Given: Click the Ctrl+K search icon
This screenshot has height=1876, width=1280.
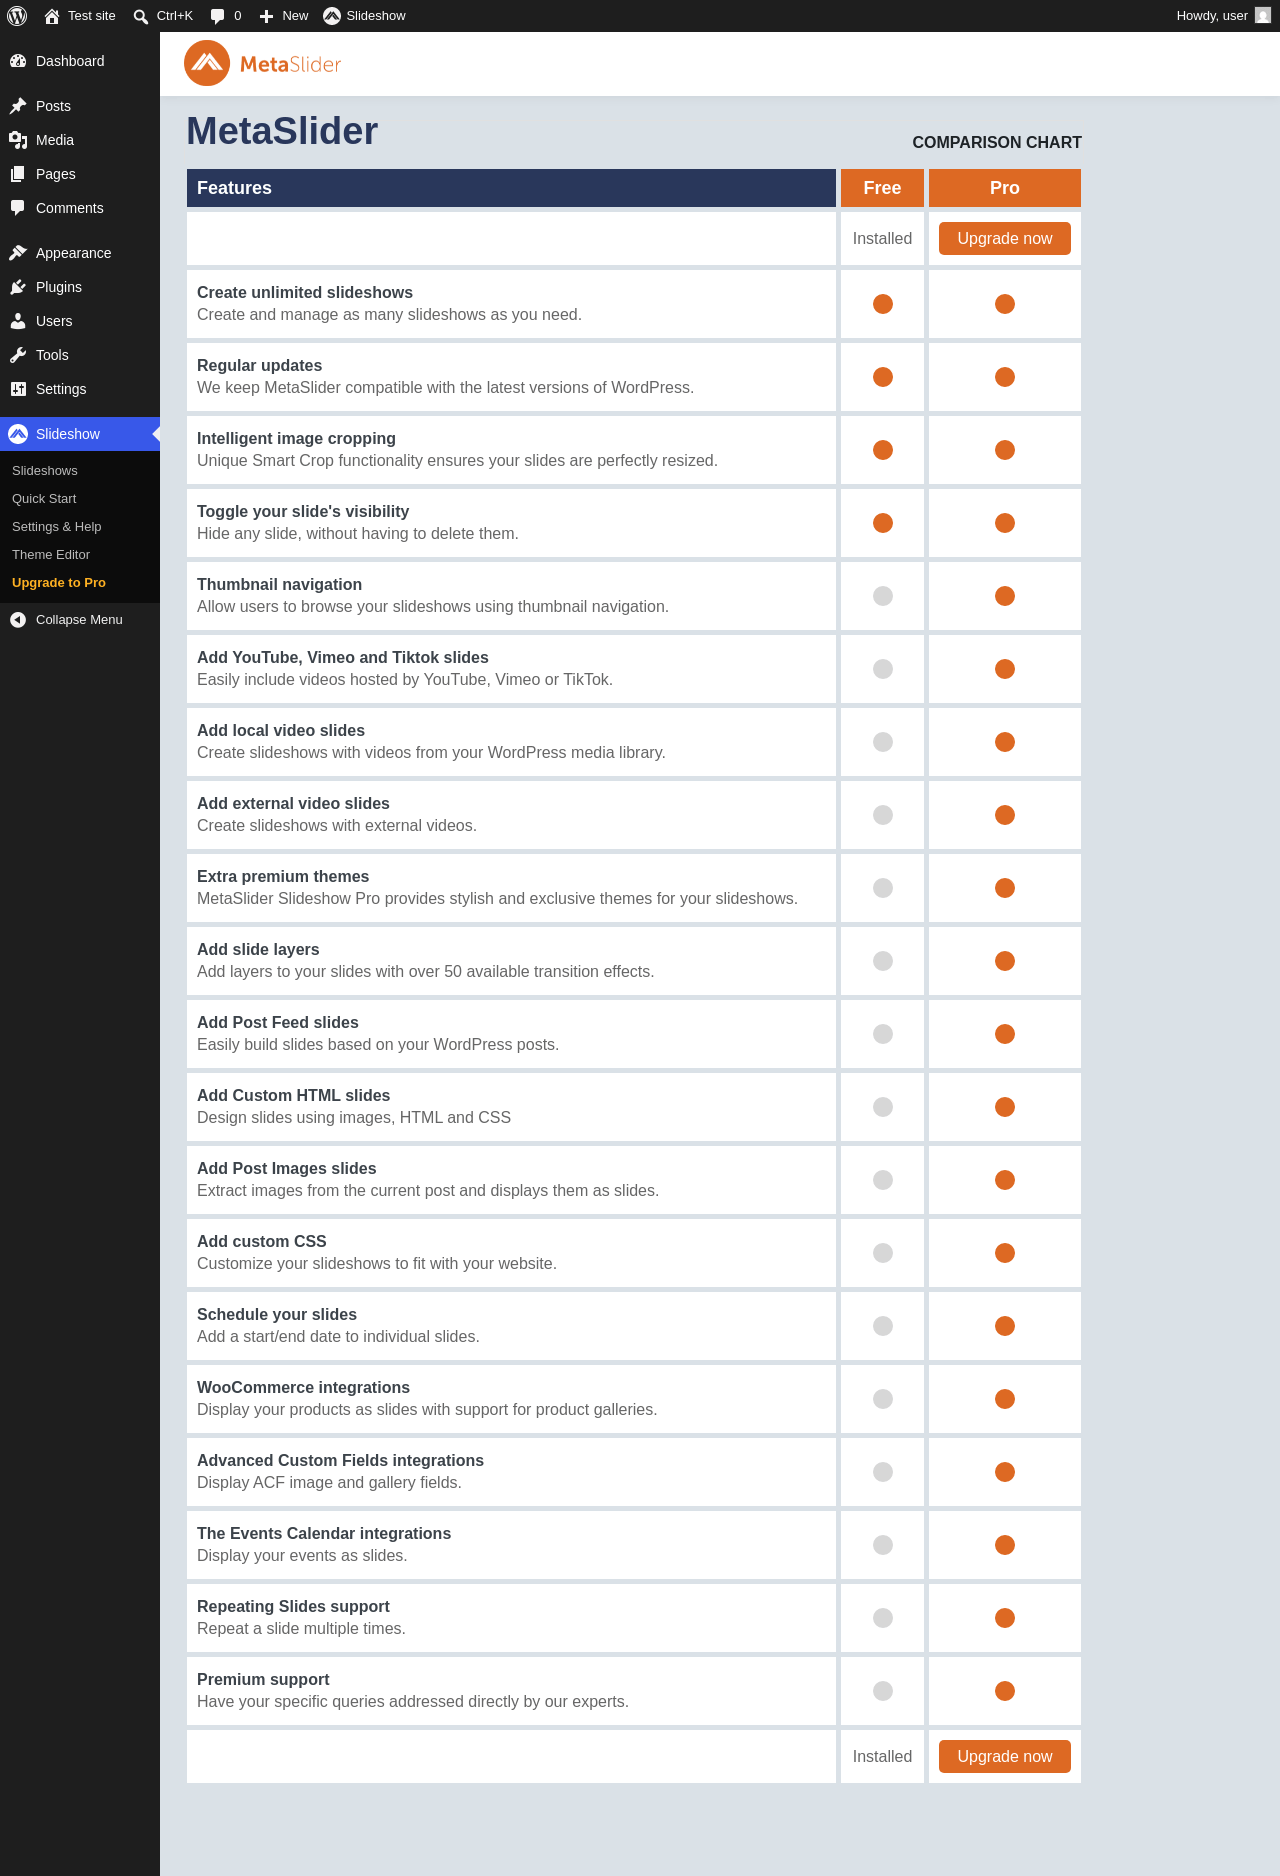Looking at the screenshot, I should (141, 16).
